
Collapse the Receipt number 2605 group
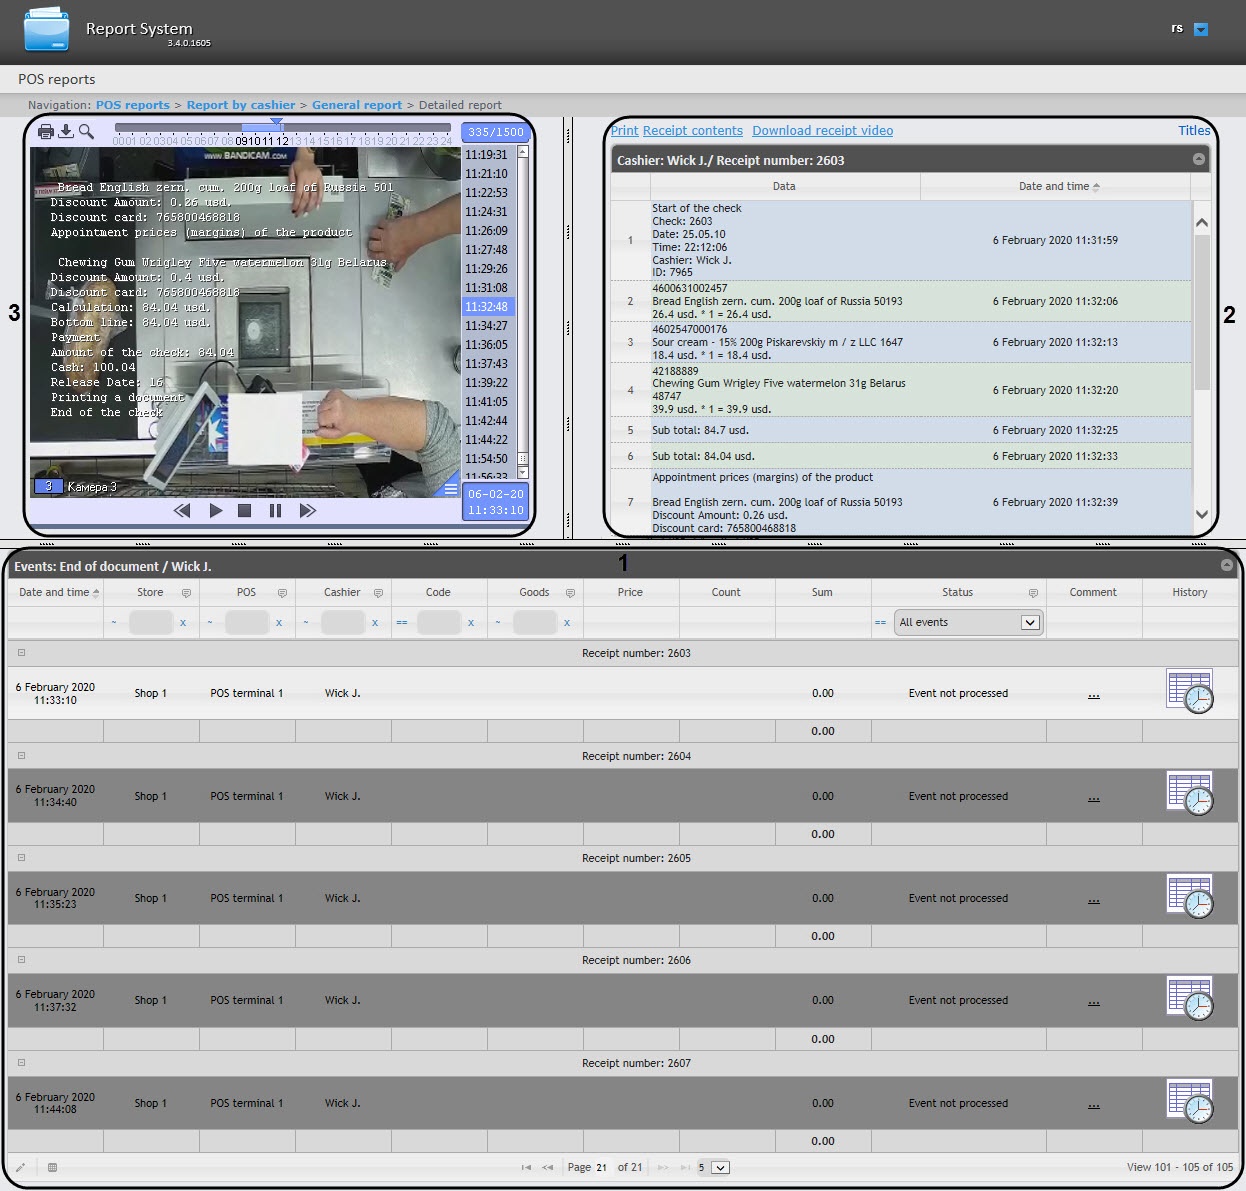pos(21,858)
